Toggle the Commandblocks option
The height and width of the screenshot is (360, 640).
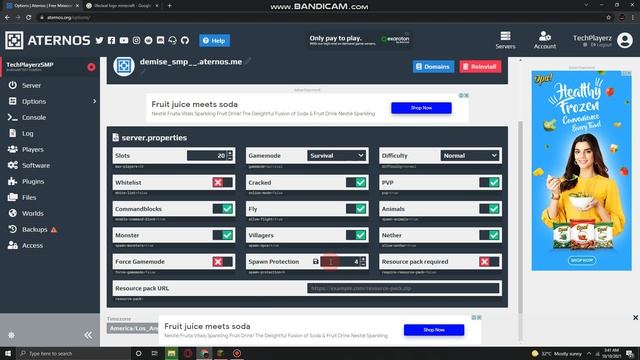pyautogui.click(x=223, y=209)
